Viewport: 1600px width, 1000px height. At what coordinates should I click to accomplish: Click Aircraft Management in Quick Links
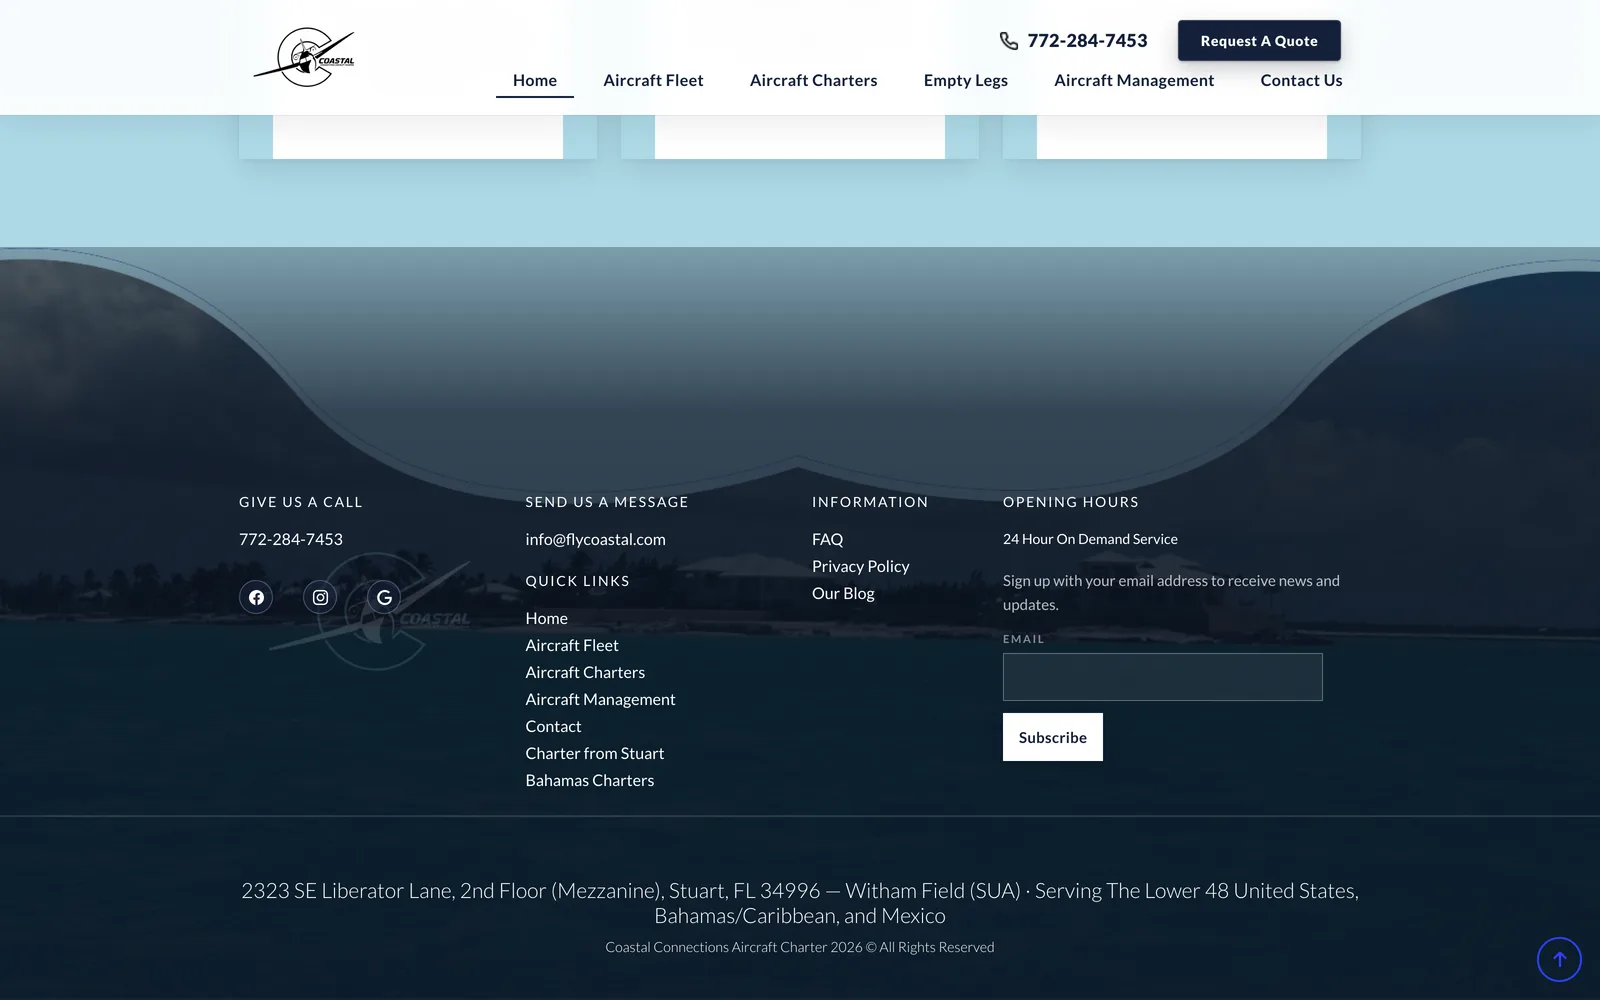point(600,699)
